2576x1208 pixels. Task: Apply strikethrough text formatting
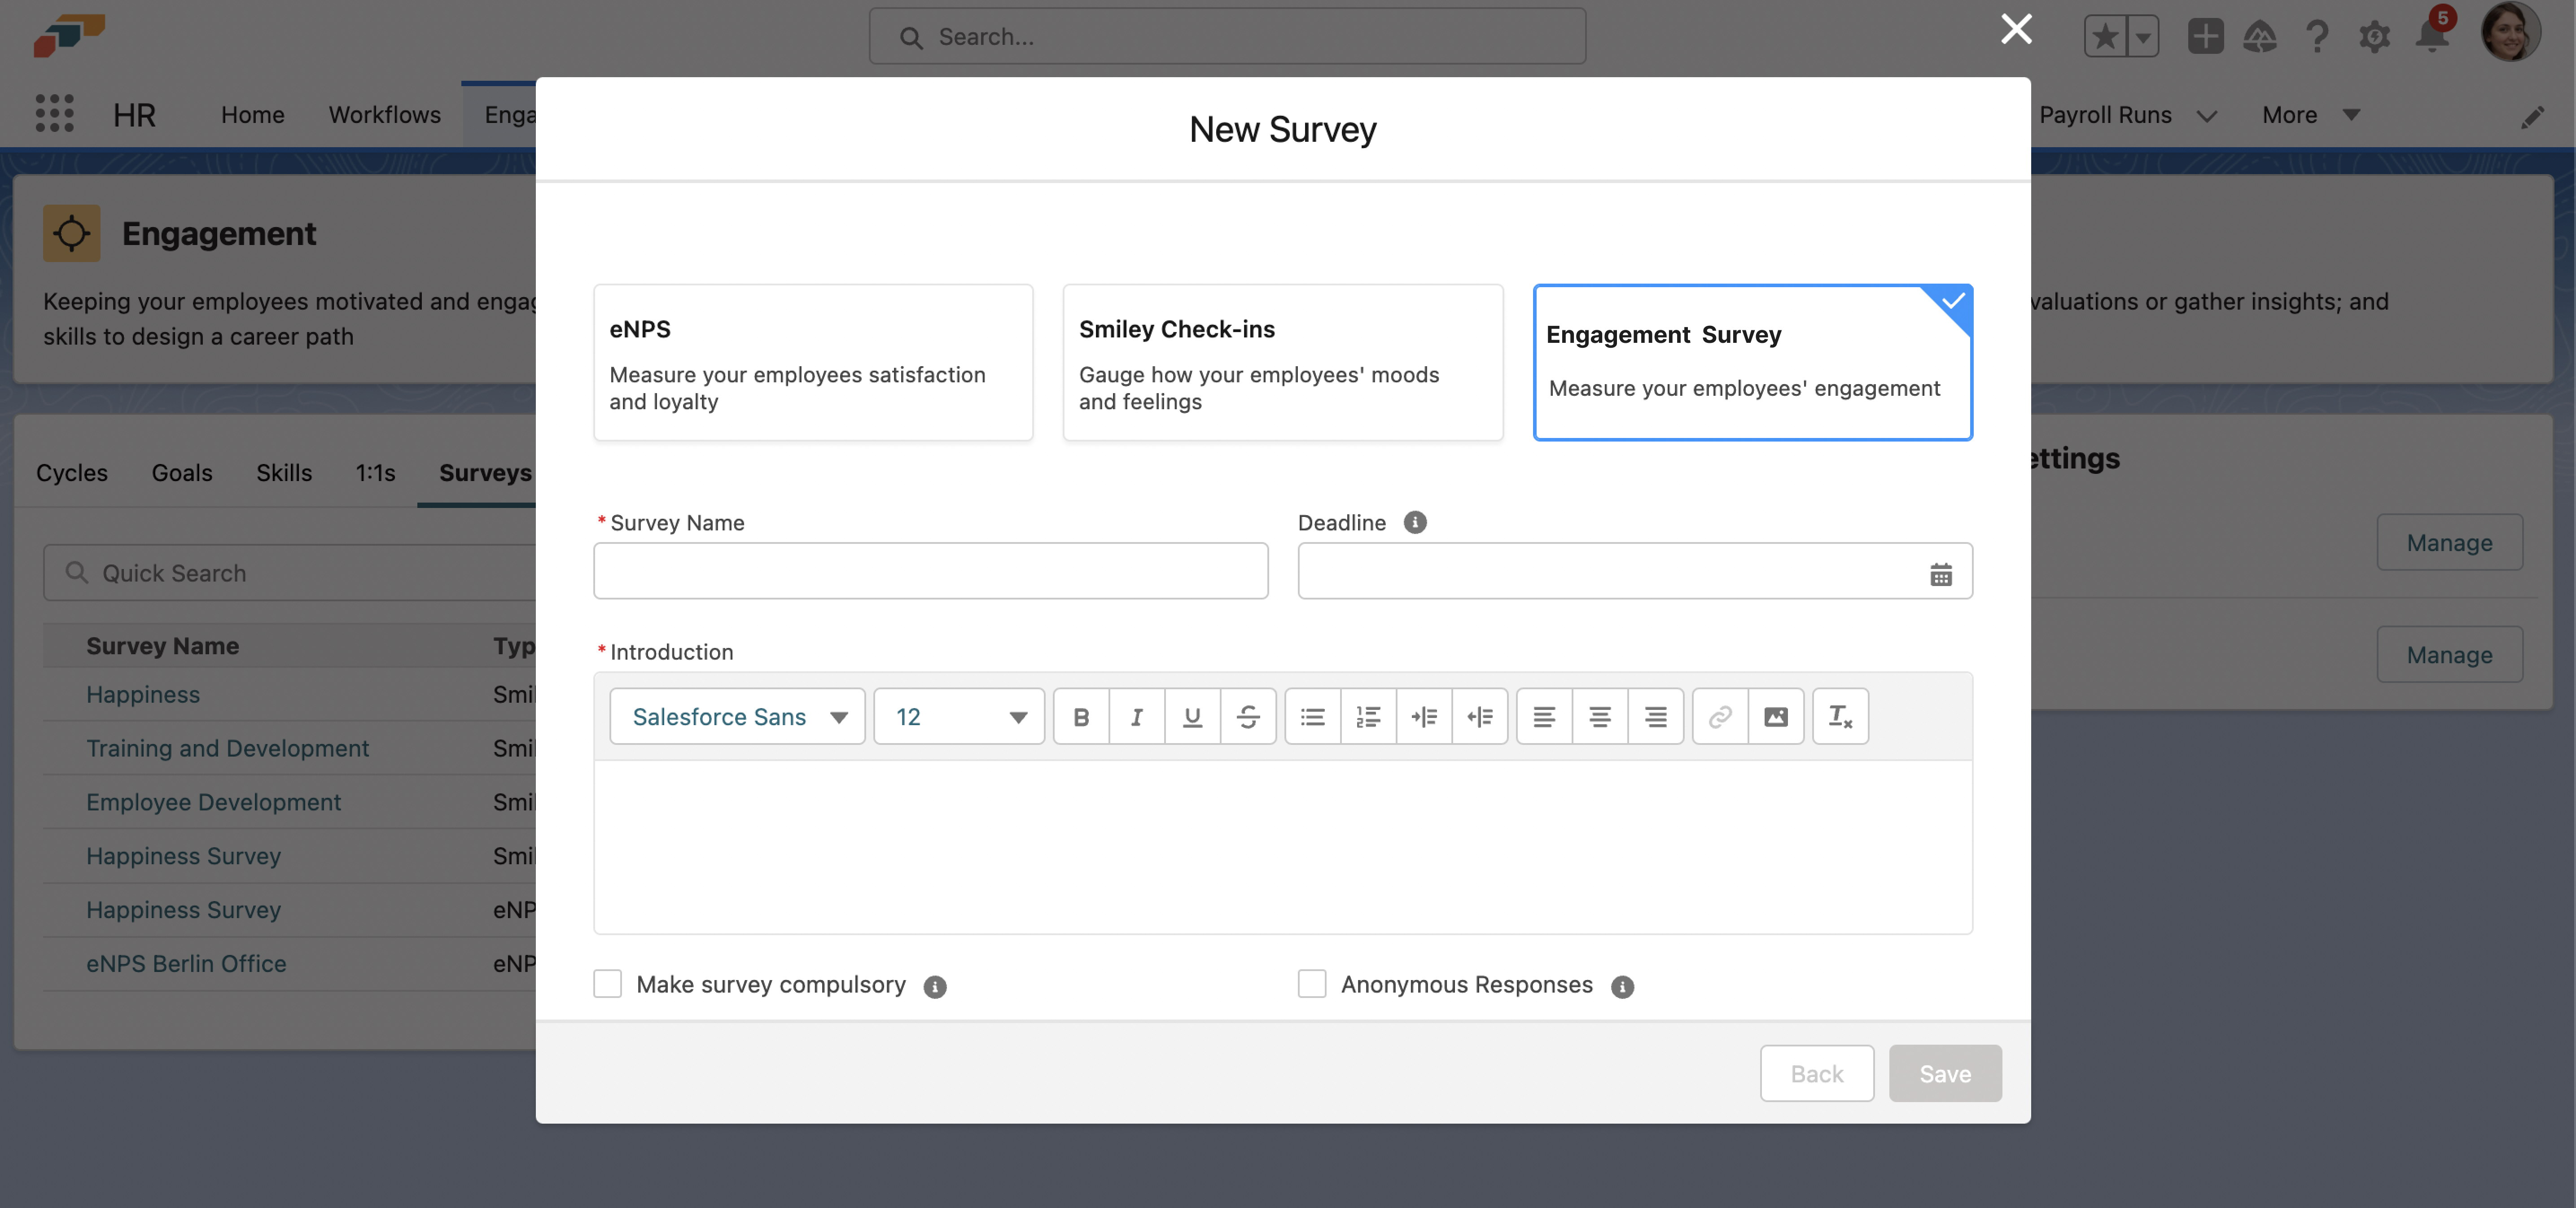pos(1249,716)
